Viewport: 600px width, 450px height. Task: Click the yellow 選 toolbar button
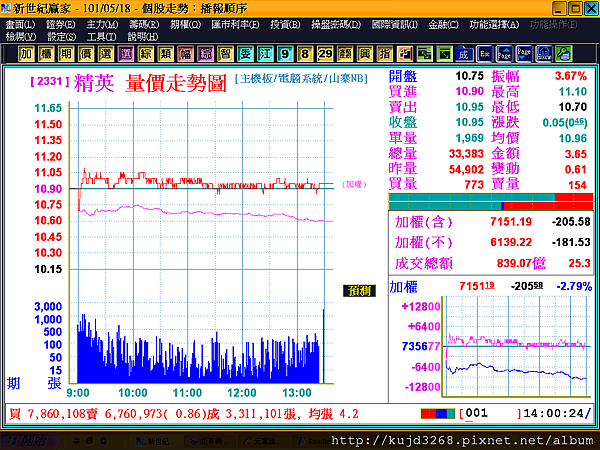click(106, 54)
